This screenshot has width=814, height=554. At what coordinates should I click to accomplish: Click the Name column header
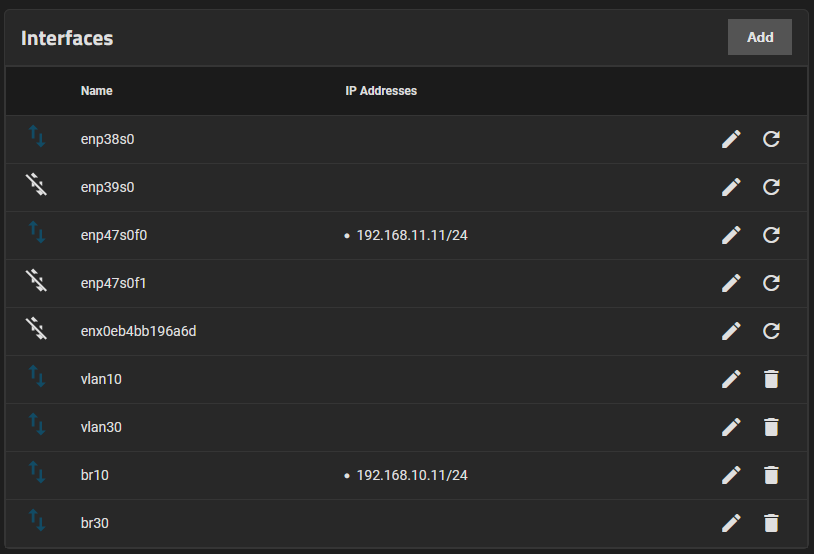97,91
